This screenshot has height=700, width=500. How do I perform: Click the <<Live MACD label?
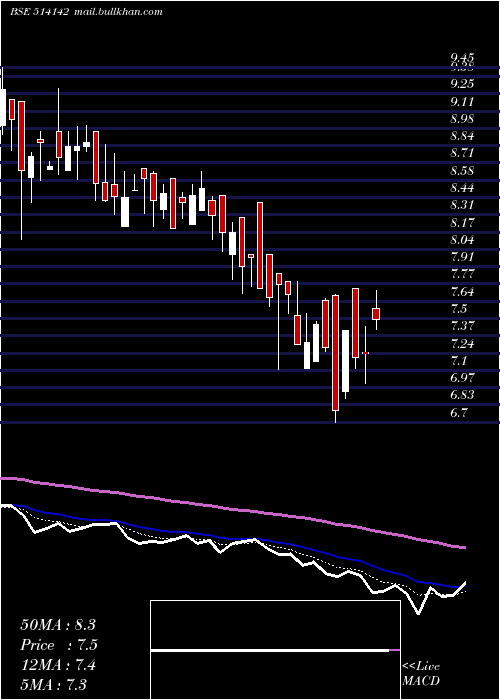coord(421,674)
